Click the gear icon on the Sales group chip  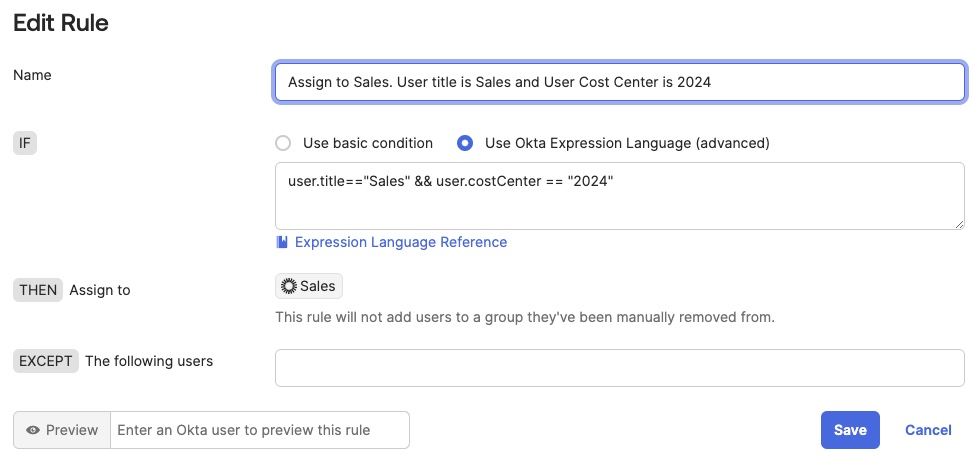pos(289,286)
